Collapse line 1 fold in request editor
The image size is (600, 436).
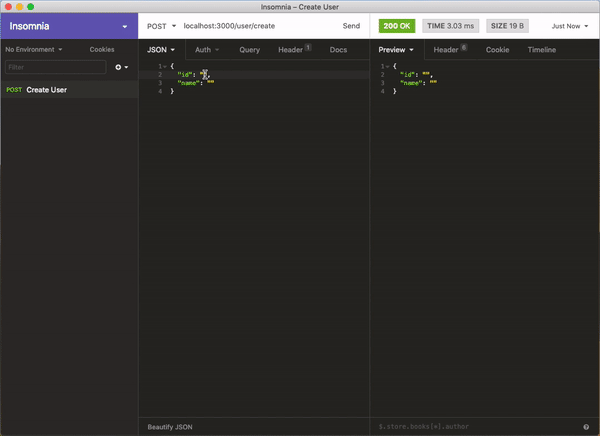(165, 67)
